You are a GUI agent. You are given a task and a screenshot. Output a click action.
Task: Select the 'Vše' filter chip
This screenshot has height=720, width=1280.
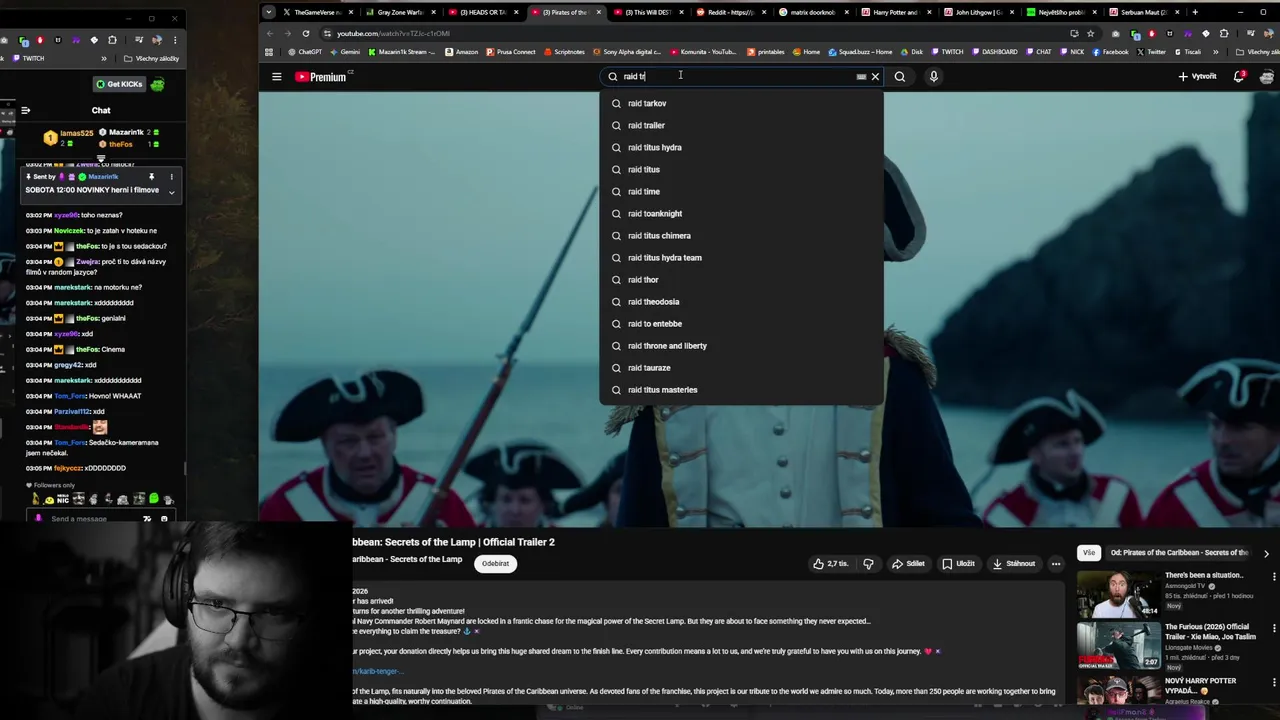pyautogui.click(x=1088, y=552)
